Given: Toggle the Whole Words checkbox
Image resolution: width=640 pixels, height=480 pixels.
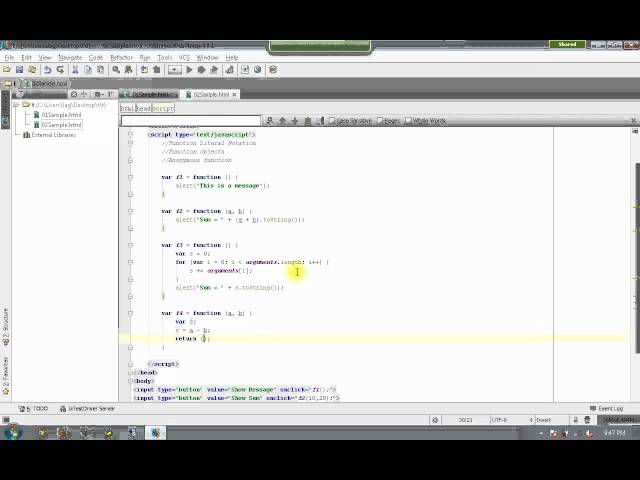Looking at the screenshot, I should 408,120.
